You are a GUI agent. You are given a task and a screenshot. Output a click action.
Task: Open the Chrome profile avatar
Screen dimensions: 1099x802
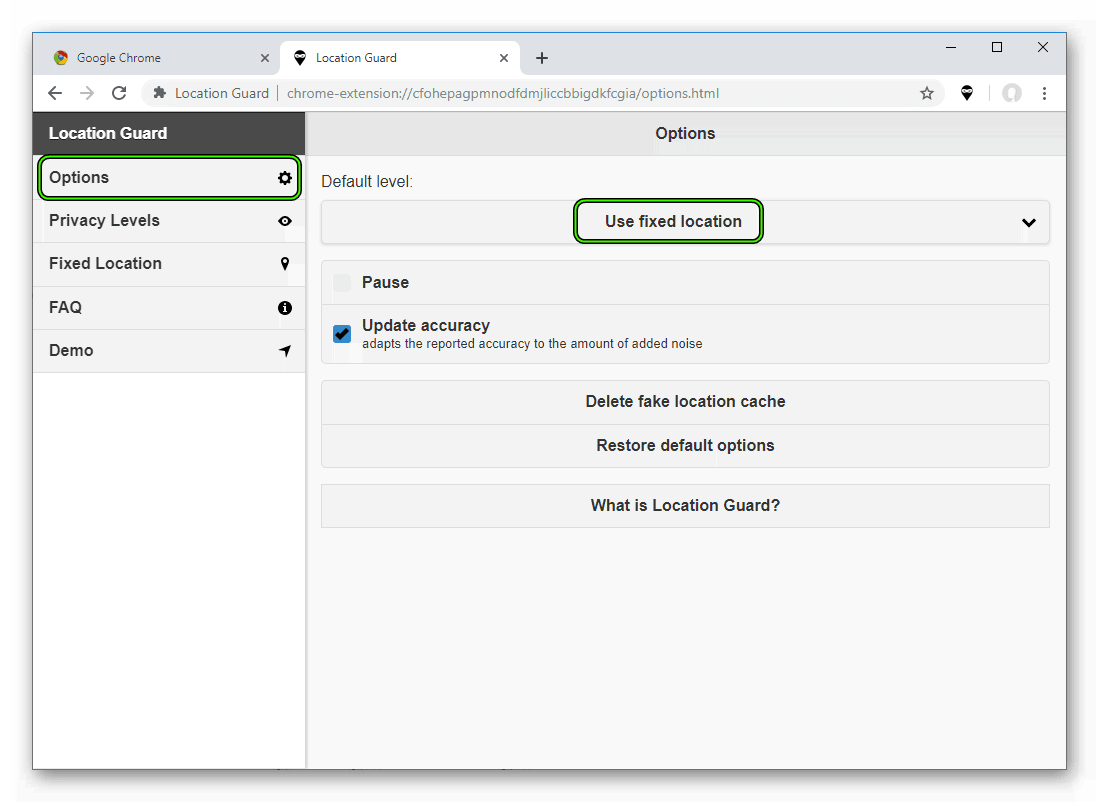(x=1011, y=93)
